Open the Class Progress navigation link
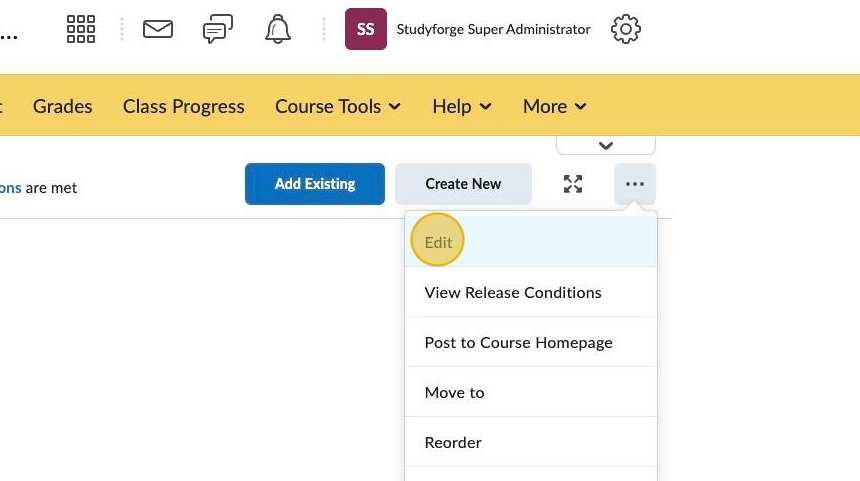Screen dimensions: 860x481 pos(184,106)
